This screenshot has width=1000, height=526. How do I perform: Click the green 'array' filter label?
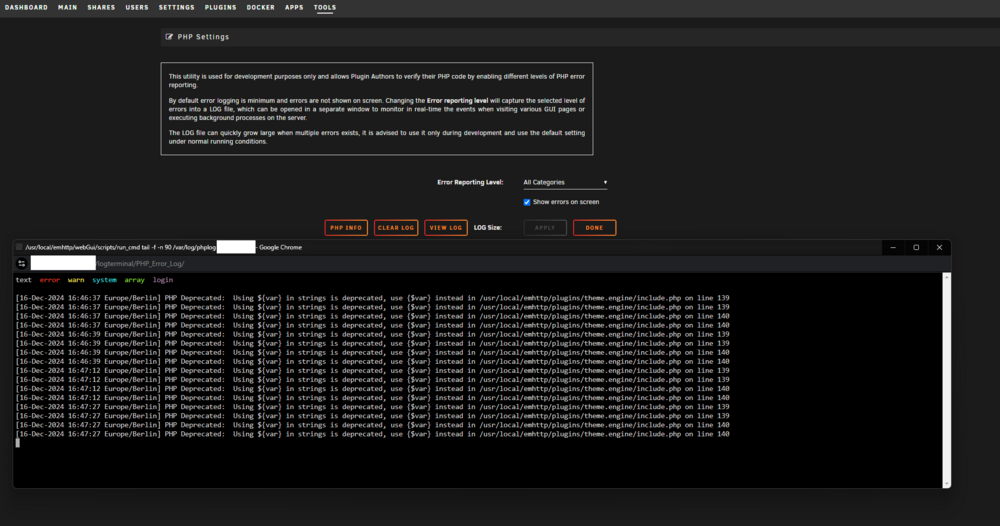[135, 280]
